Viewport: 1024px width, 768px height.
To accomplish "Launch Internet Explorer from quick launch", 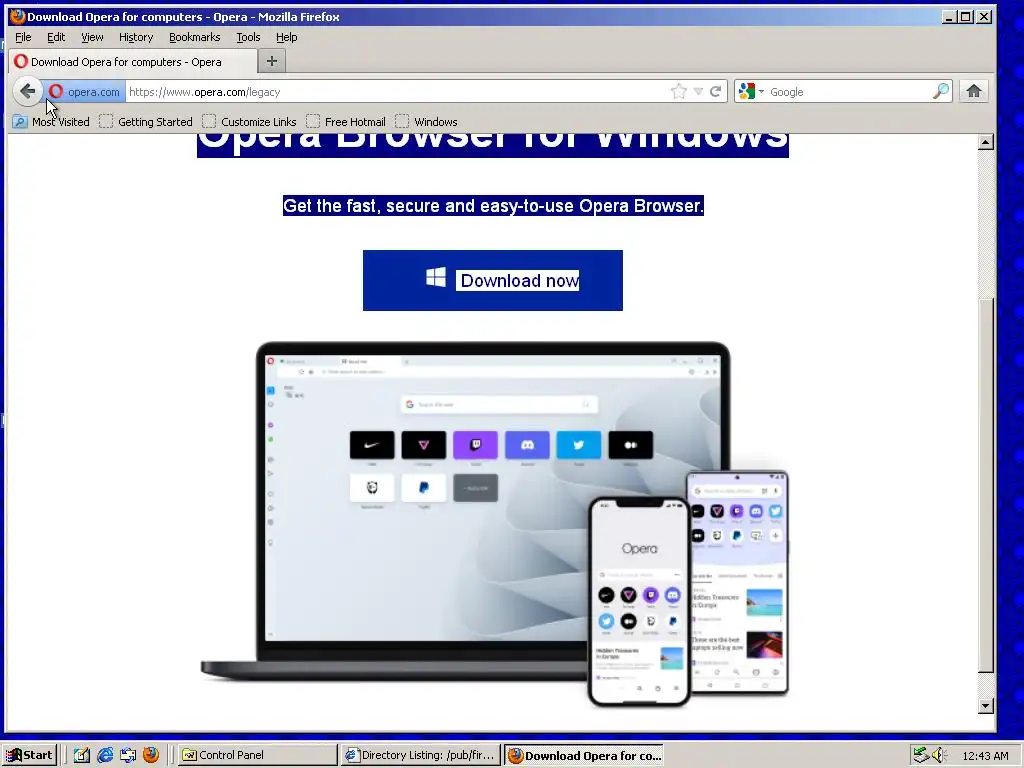I will tap(104, 755).
